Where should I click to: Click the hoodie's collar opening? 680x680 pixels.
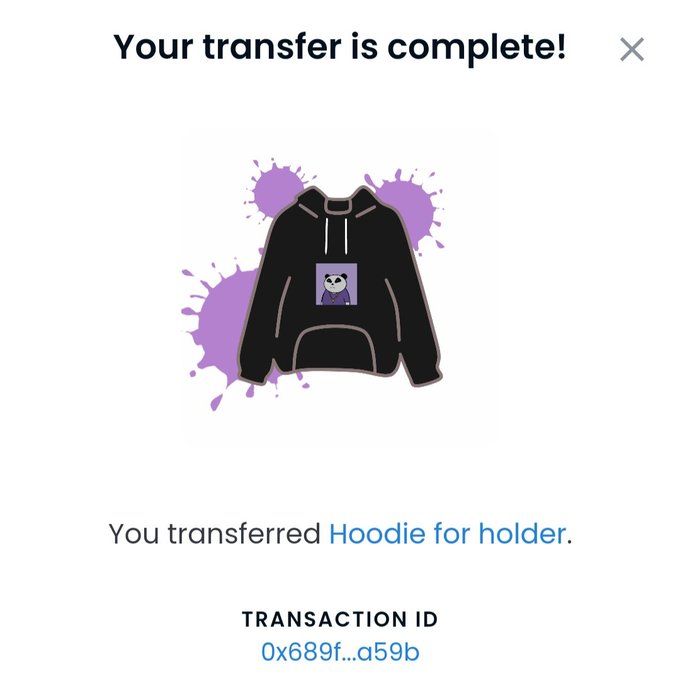[338, 206]
